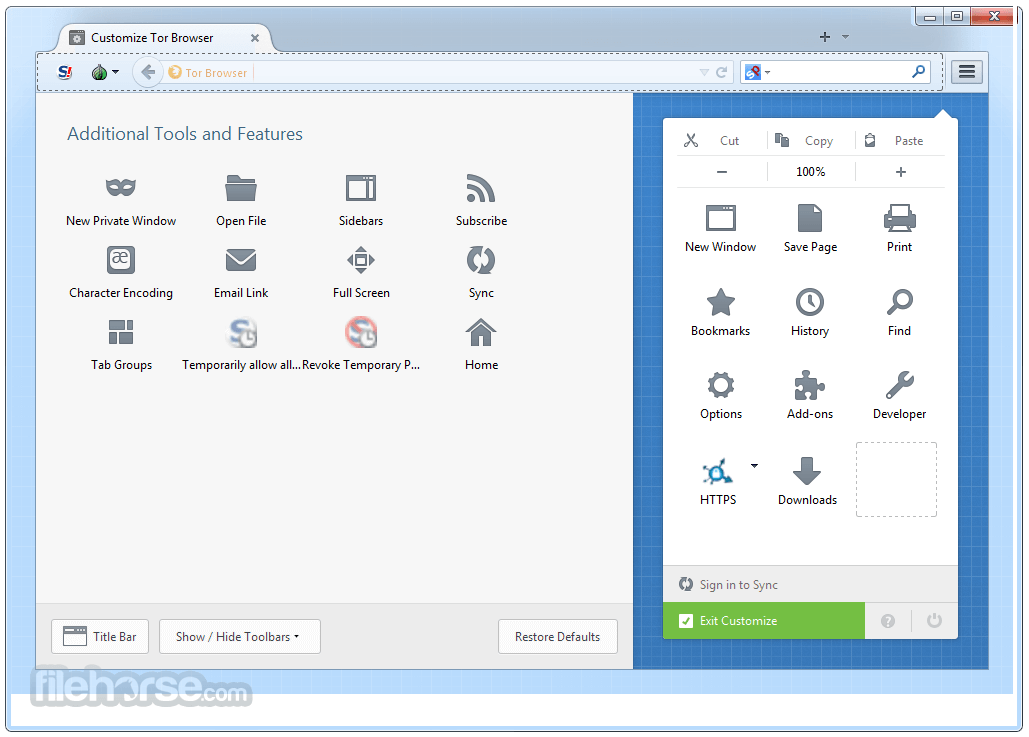The height and width of the screenshot is (737, 1029).
Task: Click the Developer wrench icon
Action: 900,385
